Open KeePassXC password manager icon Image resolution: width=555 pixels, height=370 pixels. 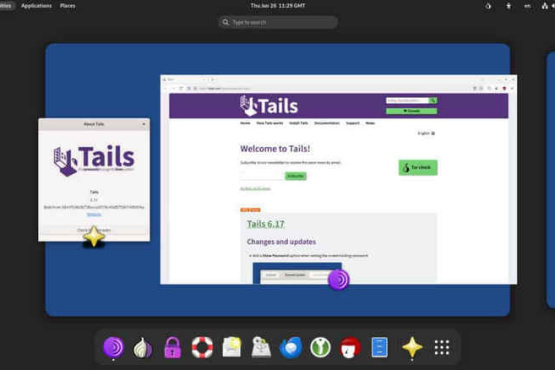[x=320, y=347]
